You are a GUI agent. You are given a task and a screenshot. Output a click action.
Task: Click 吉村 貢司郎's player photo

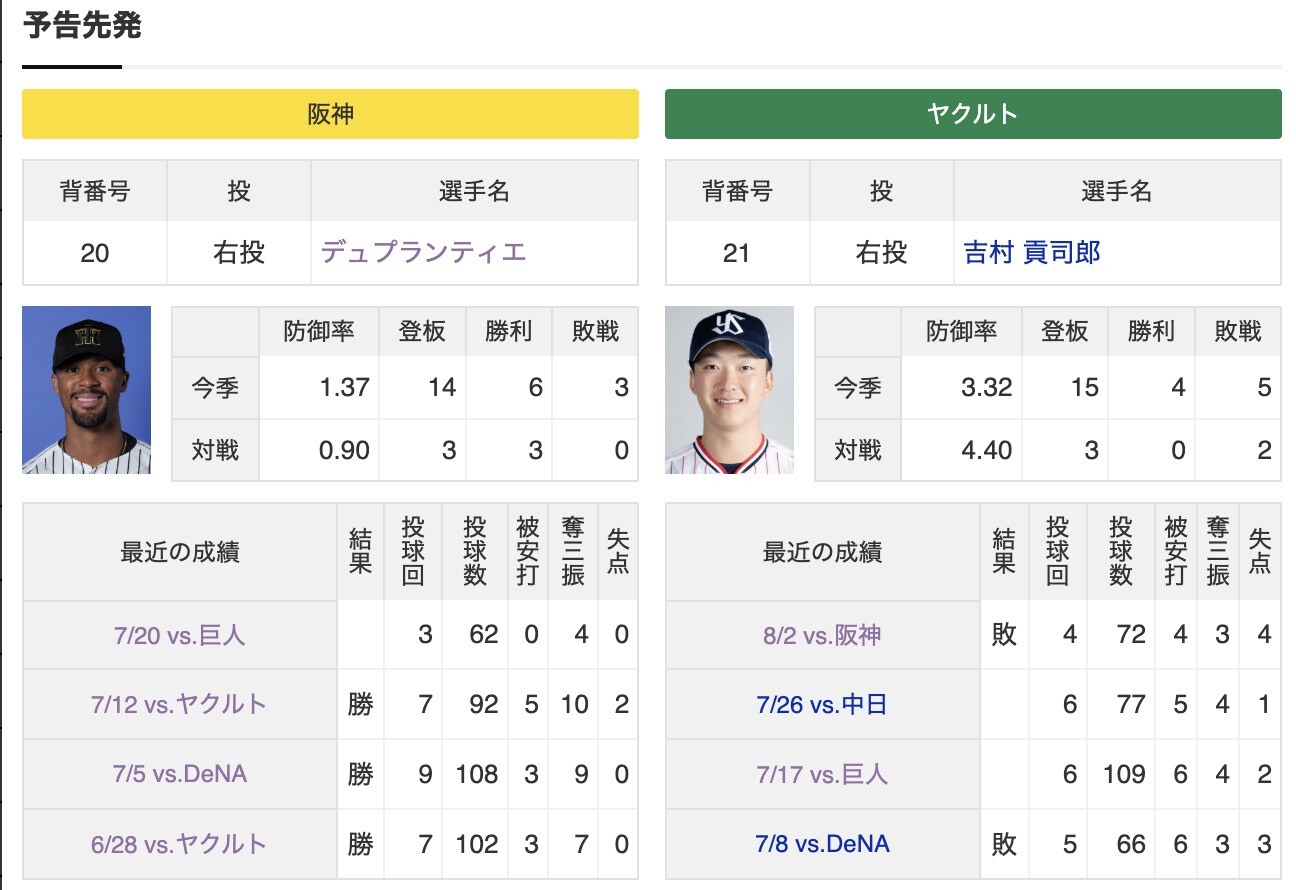(x=729, y=390)
